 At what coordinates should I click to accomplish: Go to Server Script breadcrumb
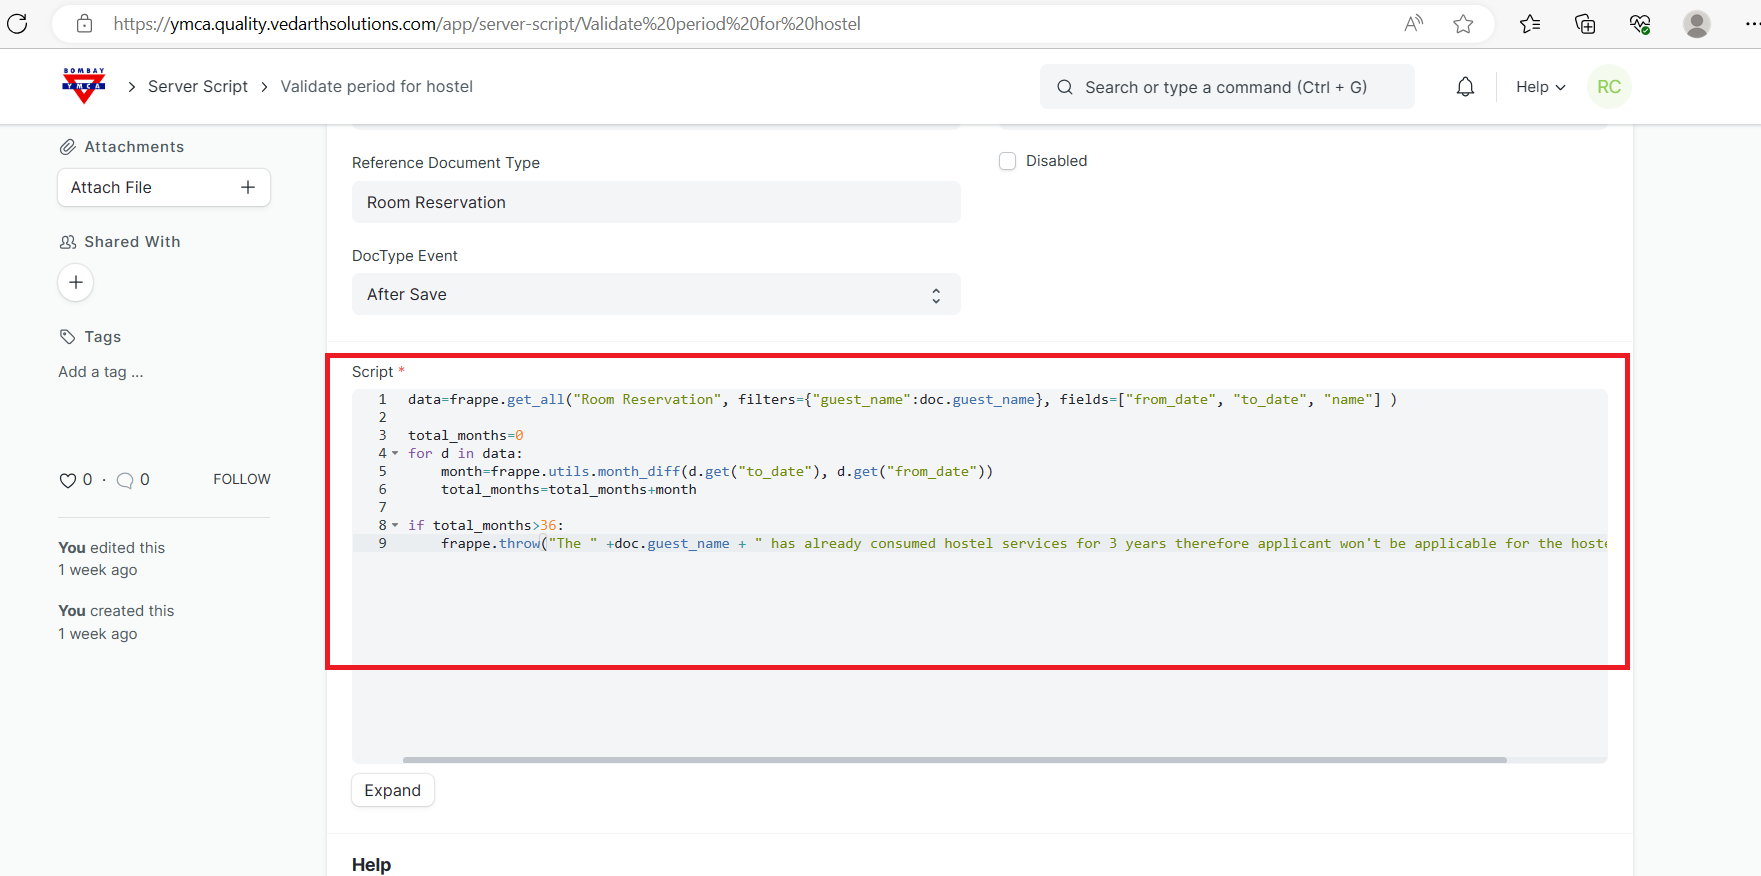(197, 87)
